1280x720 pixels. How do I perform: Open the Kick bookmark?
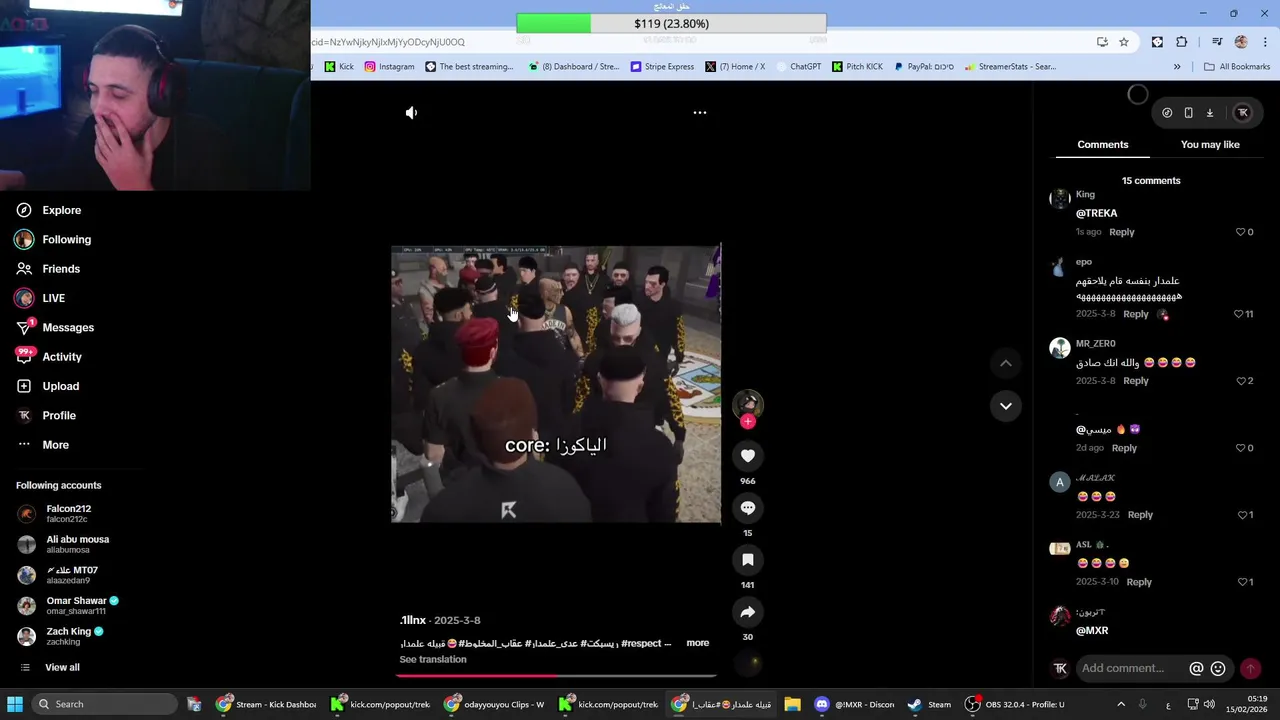[x=338, y=67]
